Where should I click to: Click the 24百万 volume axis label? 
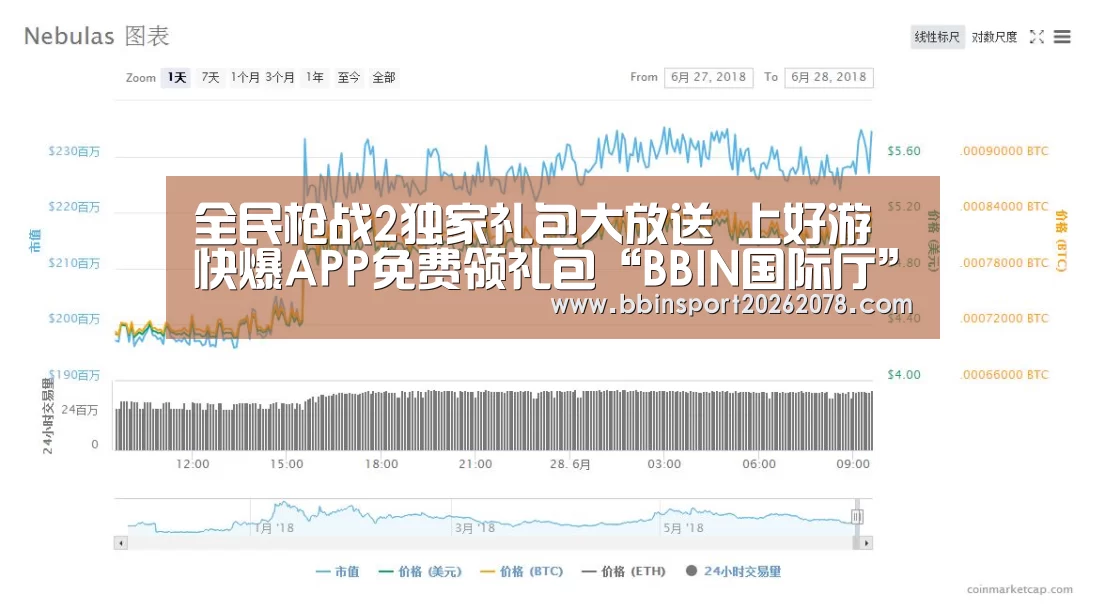[x=80, y=410]
